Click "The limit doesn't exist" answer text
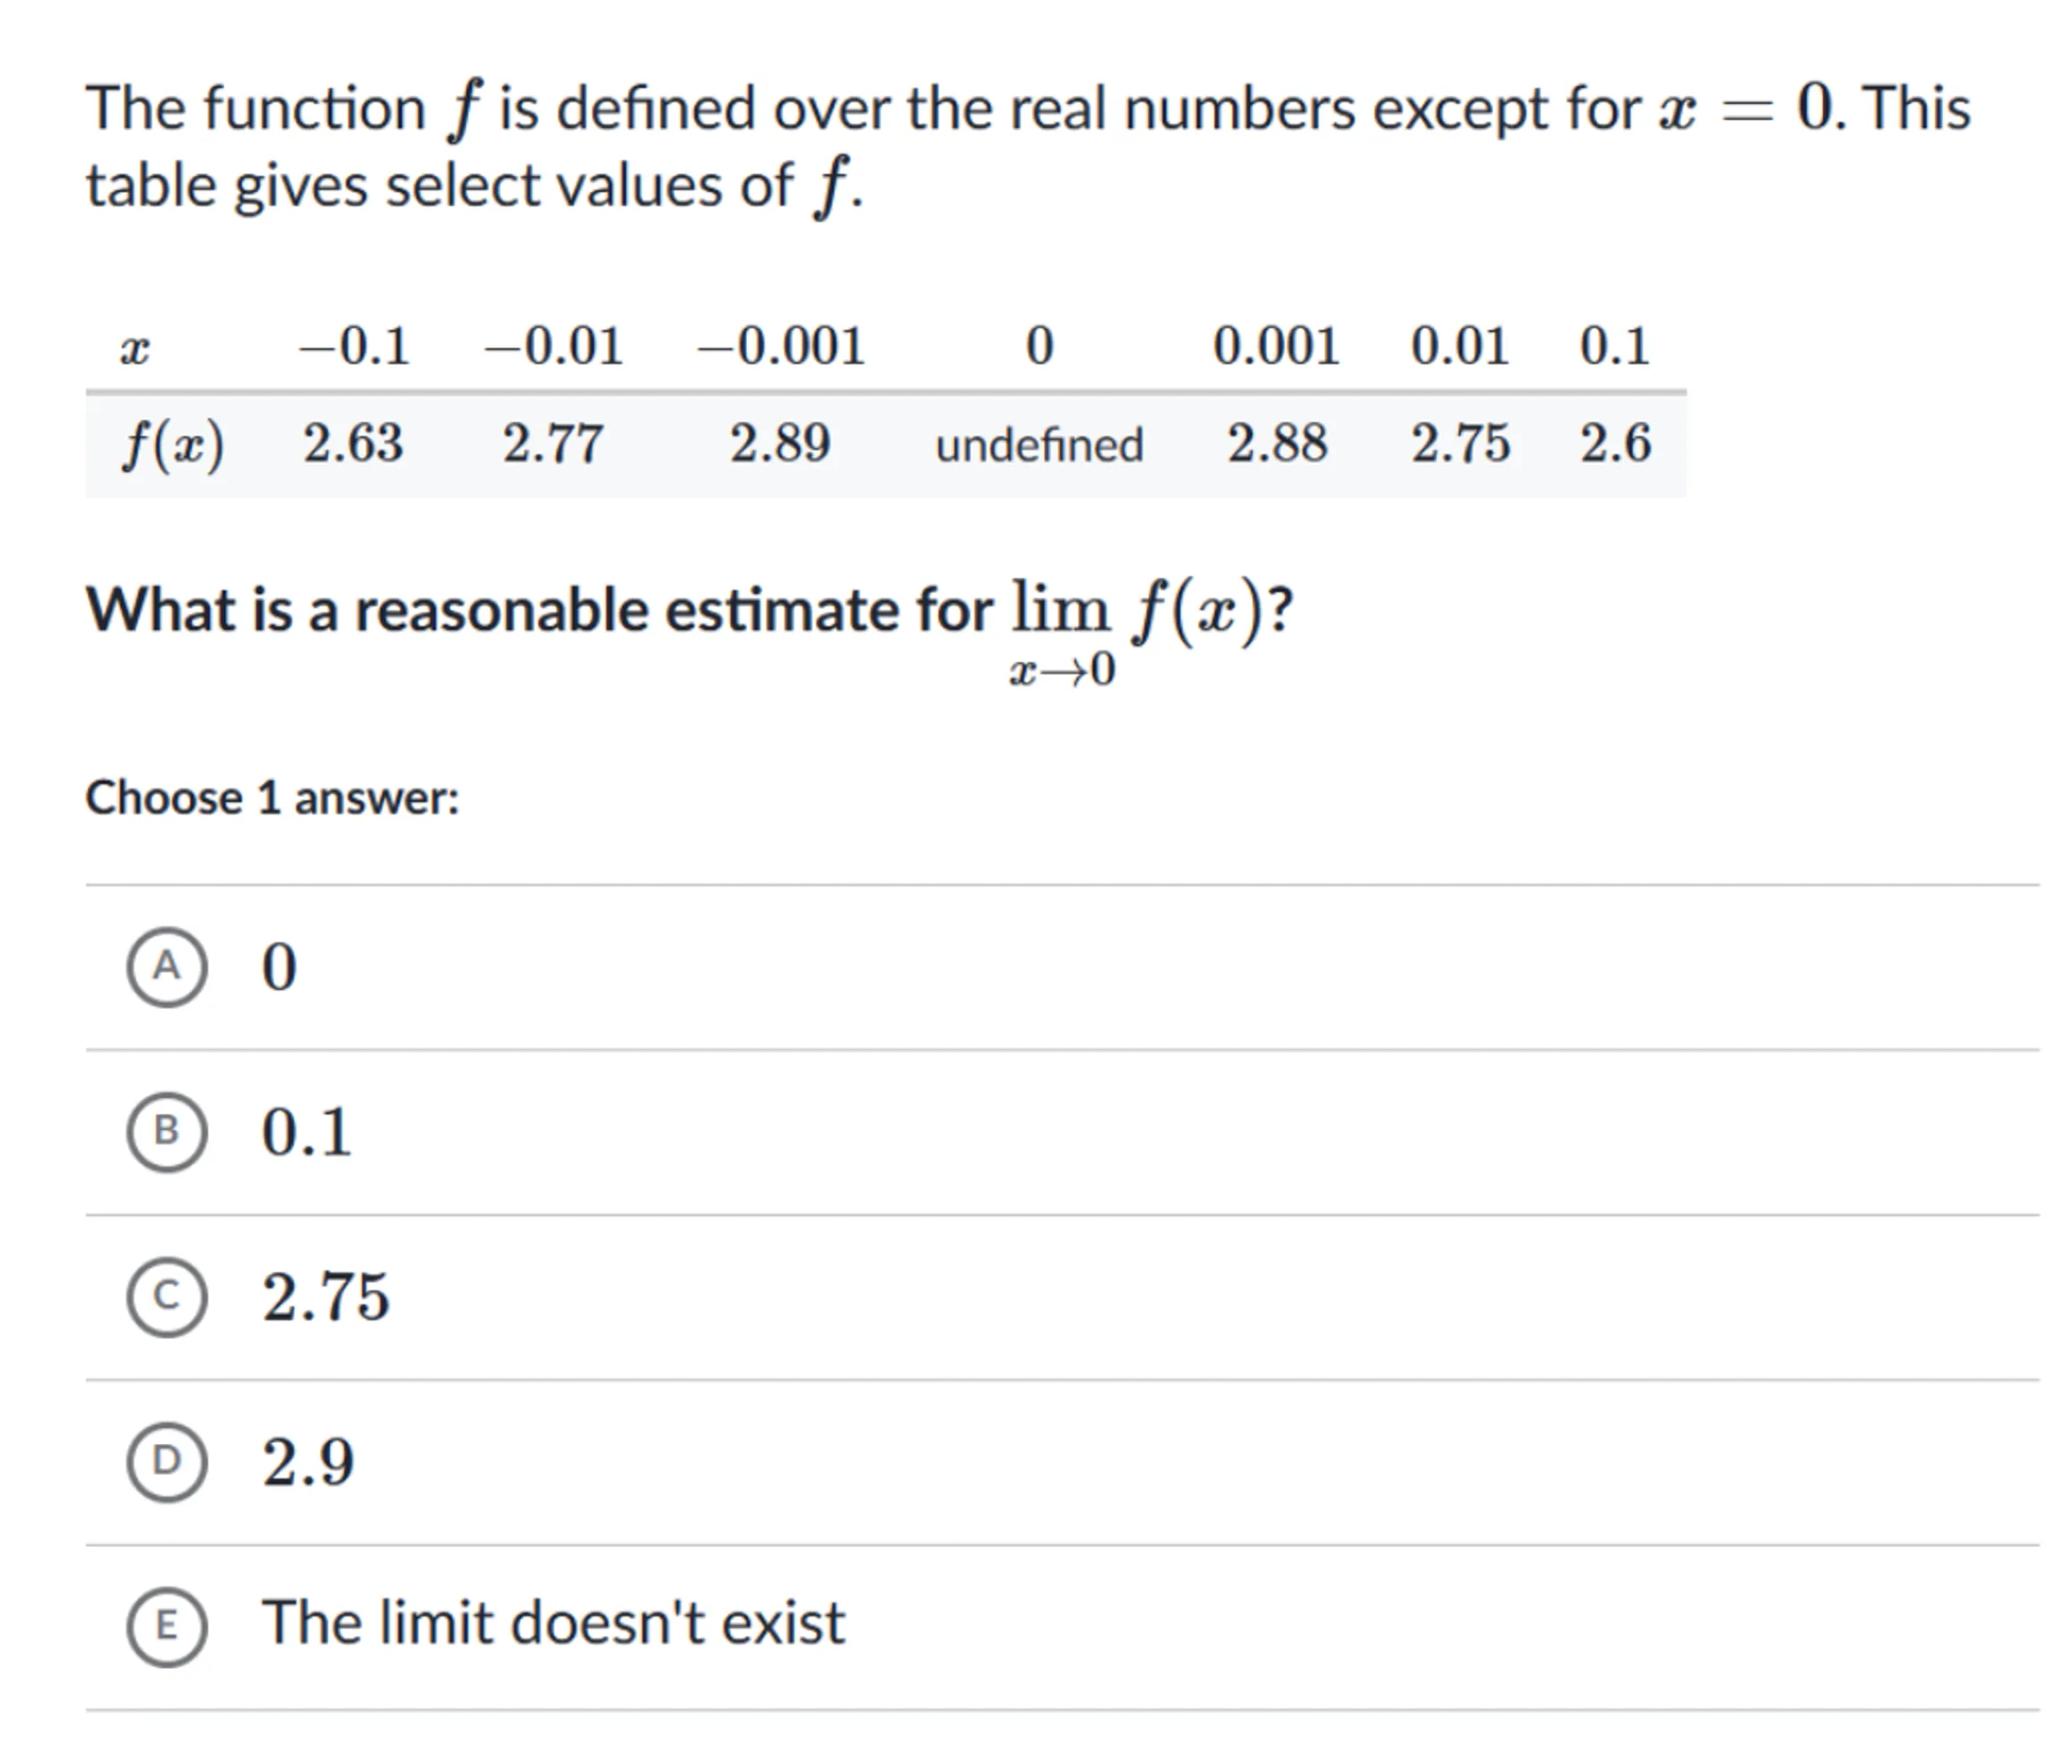Screen dimensions: 2048x1756 click(x=553, y=1623)
